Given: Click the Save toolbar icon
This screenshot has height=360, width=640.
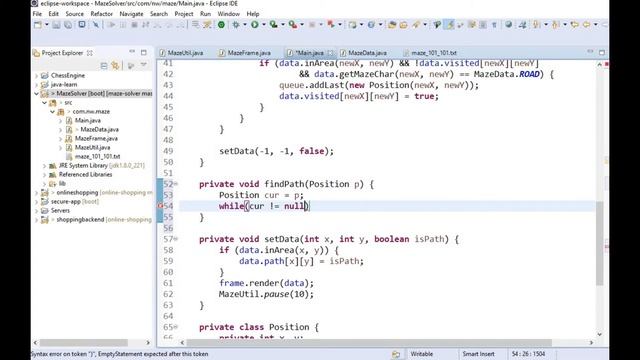Looking at the screenshot, I should tap(56, 25).
